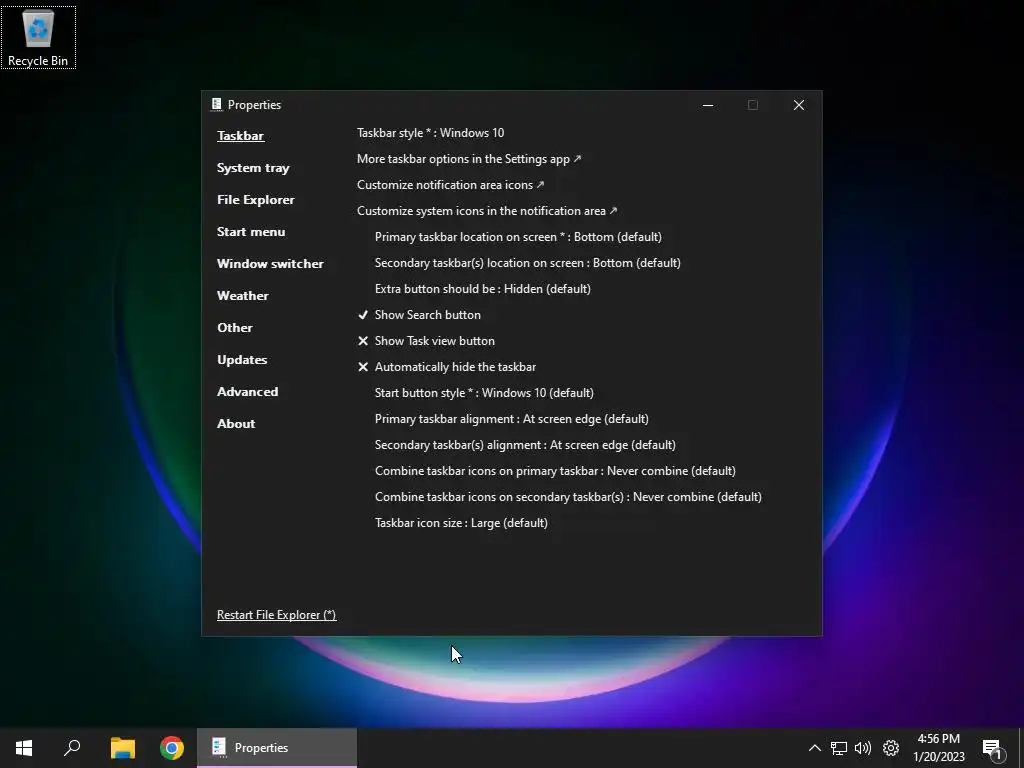
Task: Change Extra button should be Hidden
Action: pyautogui.click(x=483, y=289)
